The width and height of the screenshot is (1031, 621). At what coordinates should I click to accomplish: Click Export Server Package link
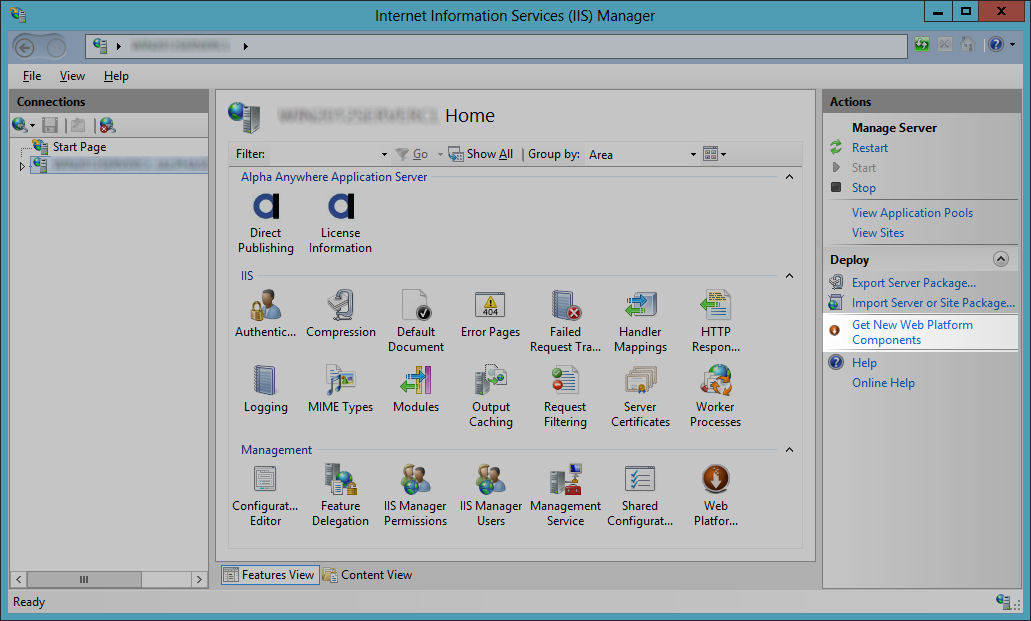pyautogui.click(x=913, y=283)
